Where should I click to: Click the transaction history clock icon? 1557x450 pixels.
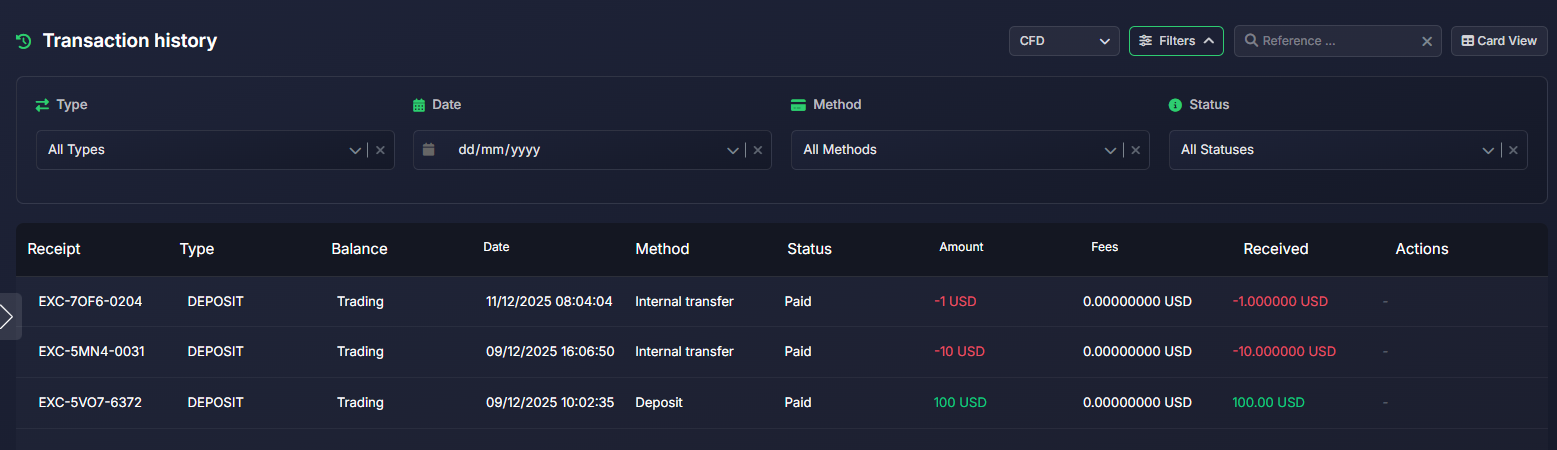[24, 41]
